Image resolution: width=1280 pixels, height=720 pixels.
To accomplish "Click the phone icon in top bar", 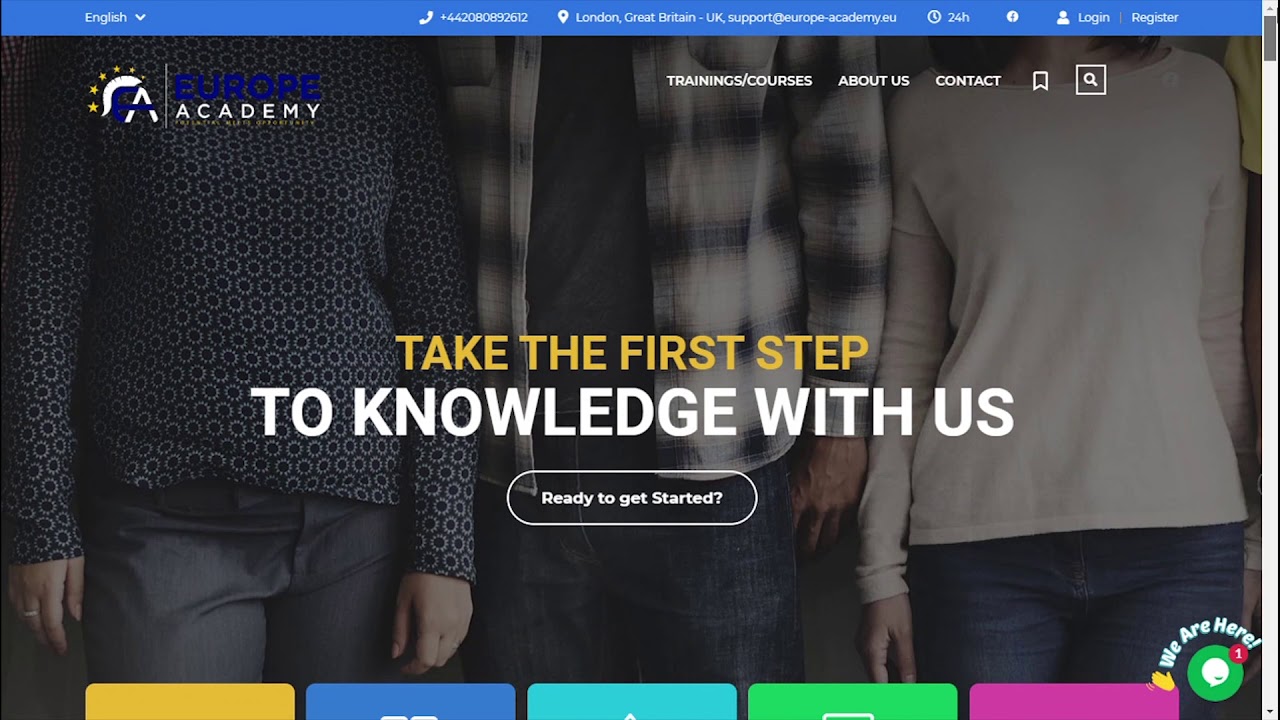I will [426, 17].
